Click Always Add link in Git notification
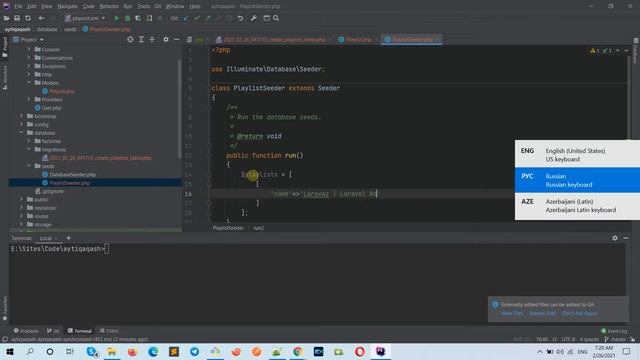The image size is (640, 360). point(542,313)
